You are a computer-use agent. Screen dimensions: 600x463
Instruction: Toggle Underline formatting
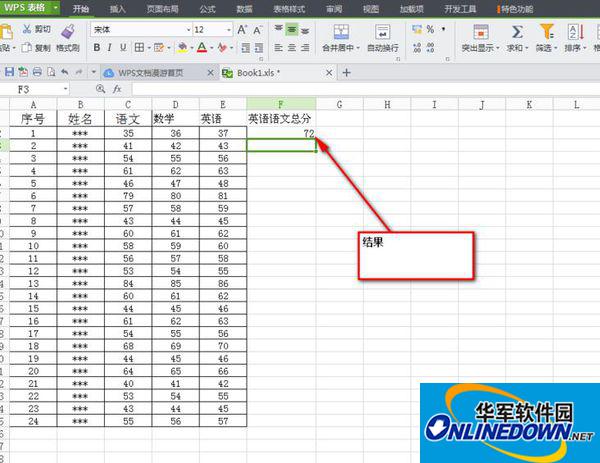click(x=123, y=47)
